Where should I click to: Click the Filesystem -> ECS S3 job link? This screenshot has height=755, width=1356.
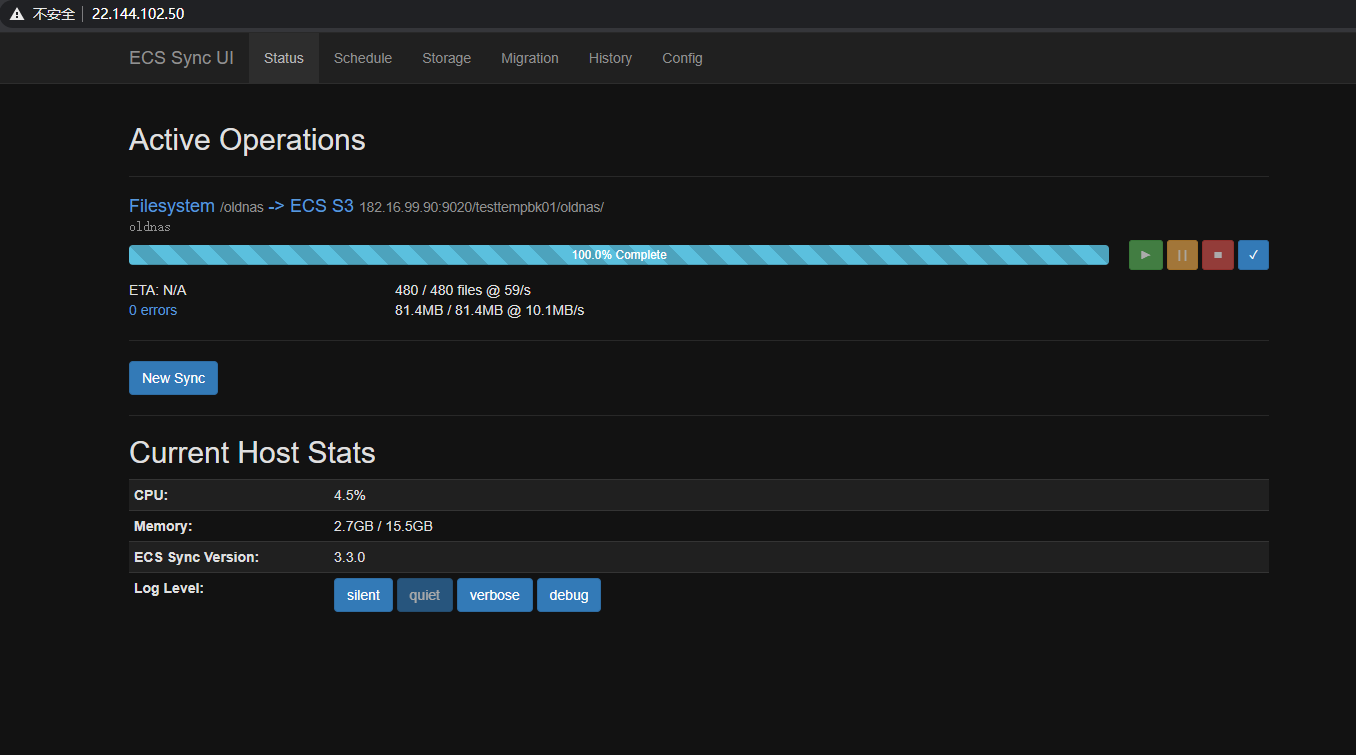point(366,206)
